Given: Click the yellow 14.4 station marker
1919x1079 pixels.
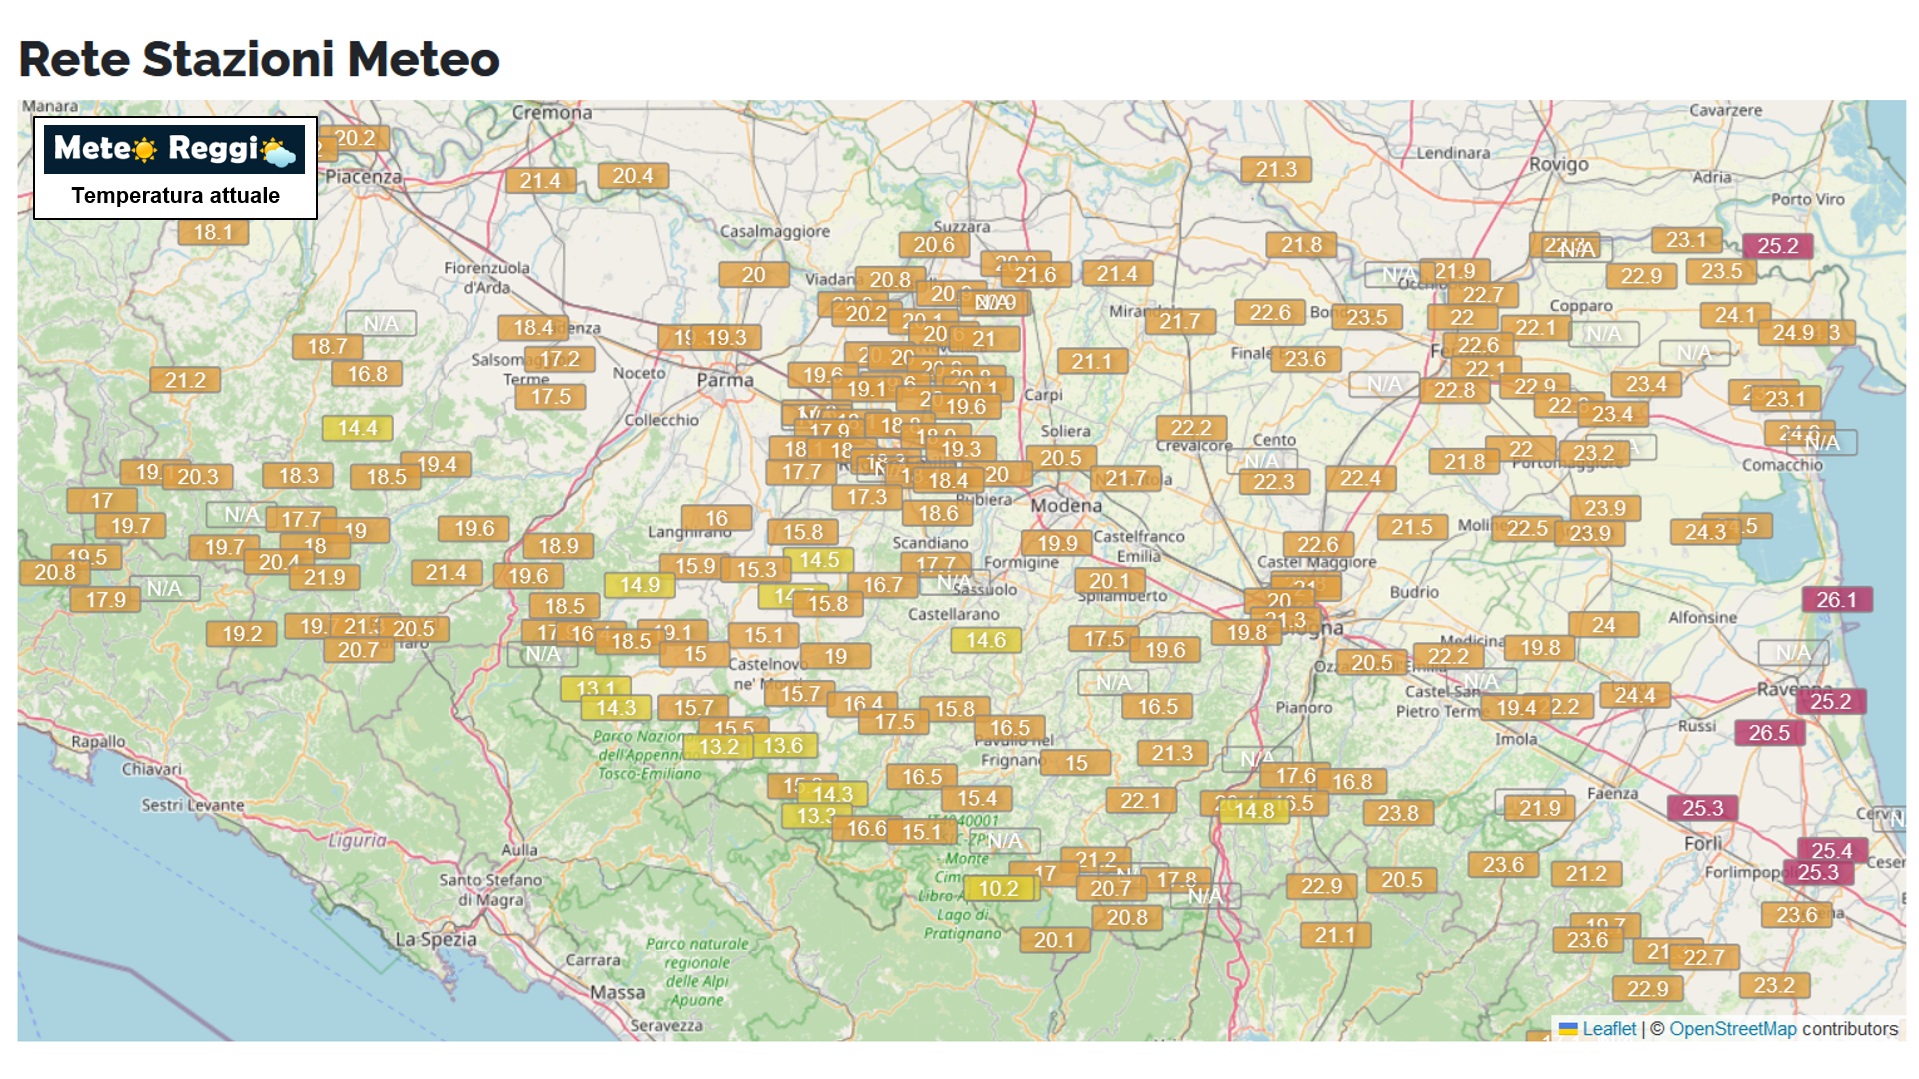Looking at the screenshot, I should pos(357,428).
